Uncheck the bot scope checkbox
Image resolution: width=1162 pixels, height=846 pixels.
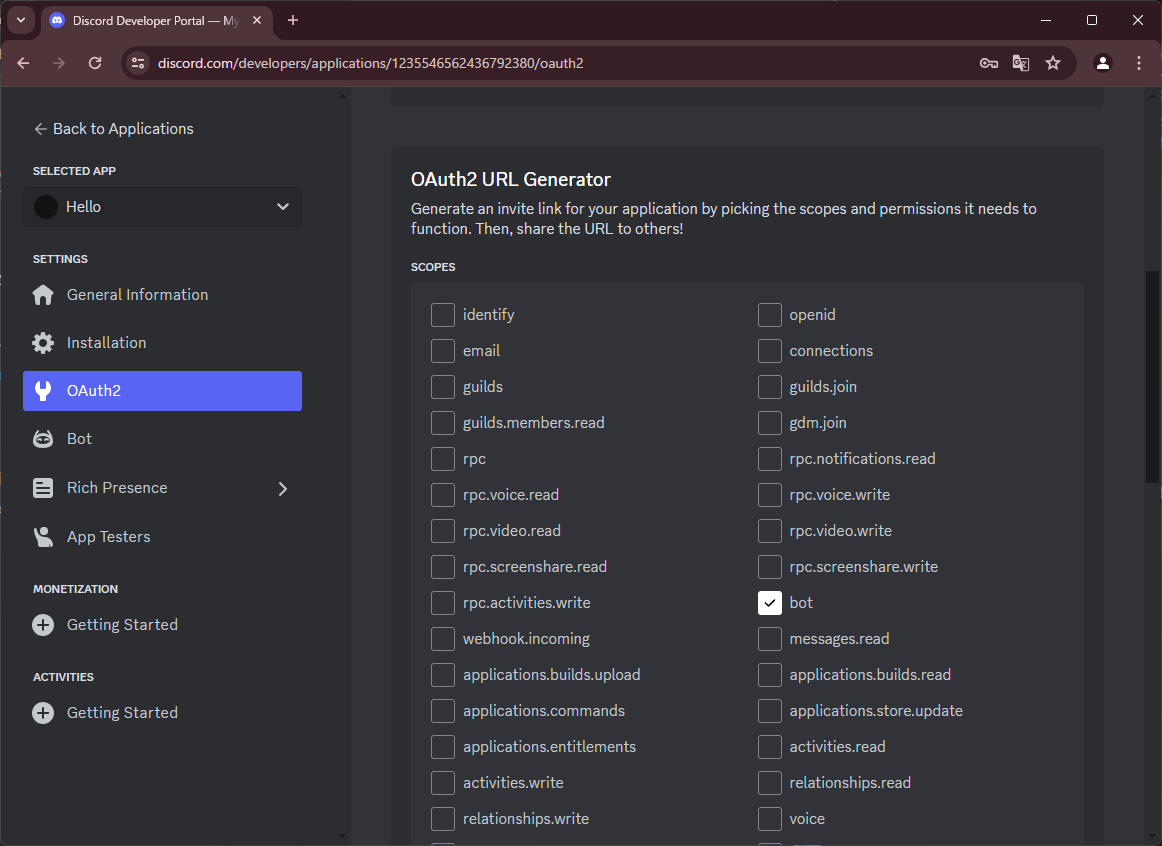[x=769, y=603]
